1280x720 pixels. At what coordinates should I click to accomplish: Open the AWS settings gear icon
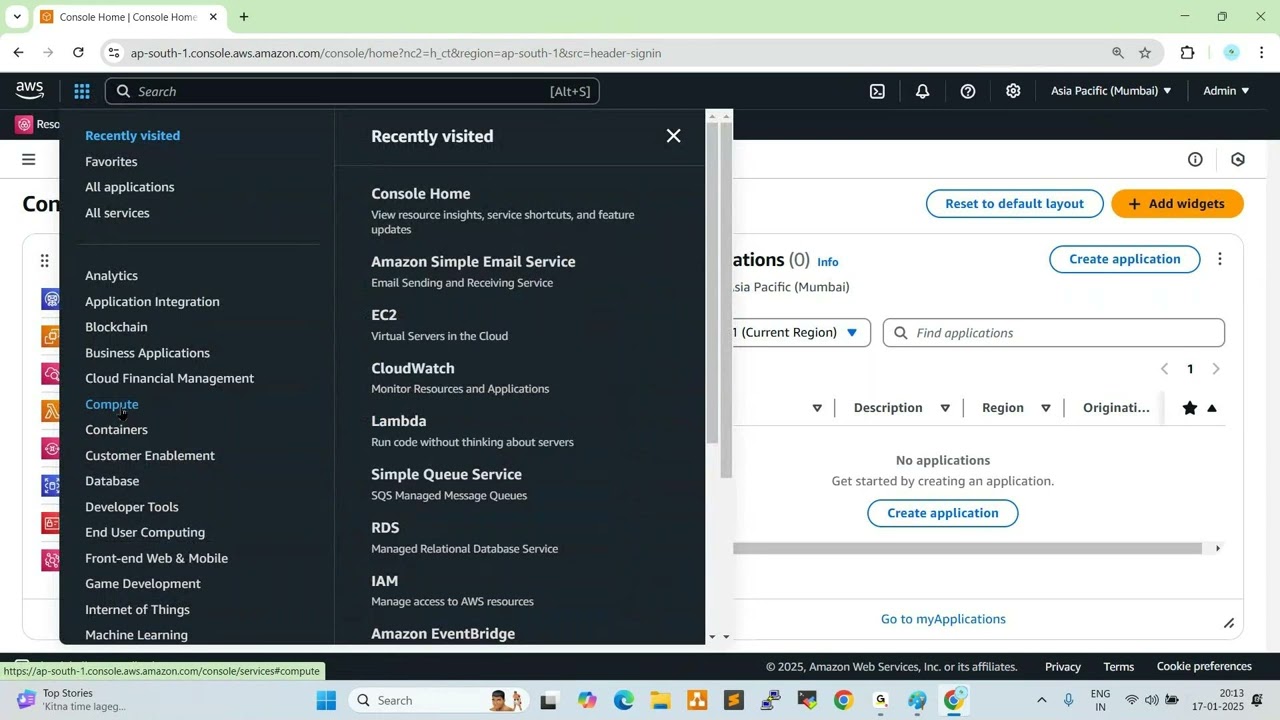1013,91
